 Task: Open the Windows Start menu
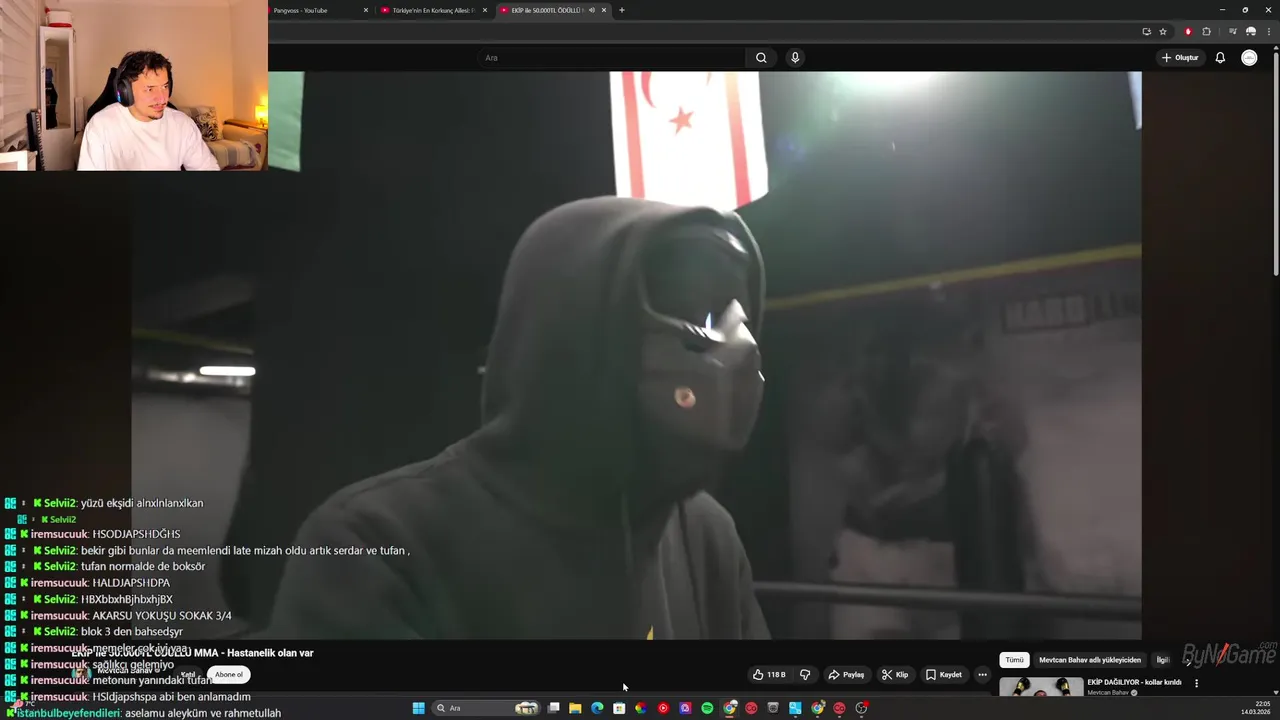tap(419, 708)
